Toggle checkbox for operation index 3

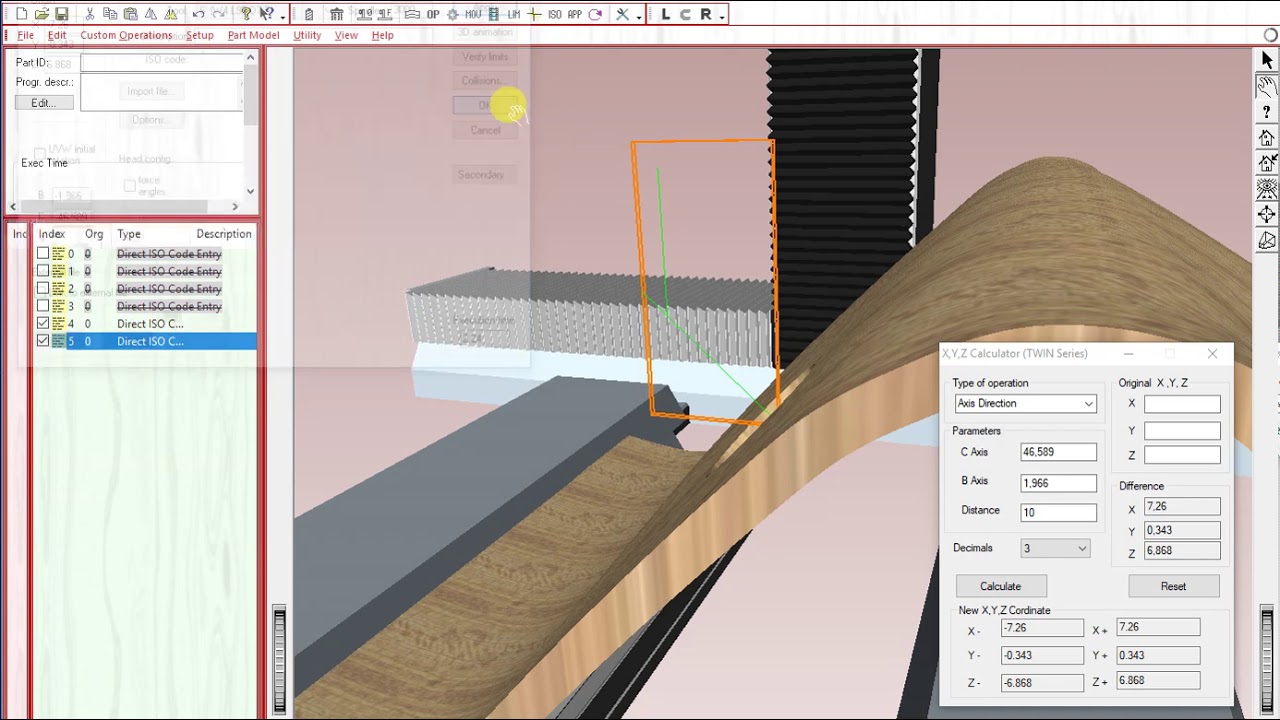point(43,306)
